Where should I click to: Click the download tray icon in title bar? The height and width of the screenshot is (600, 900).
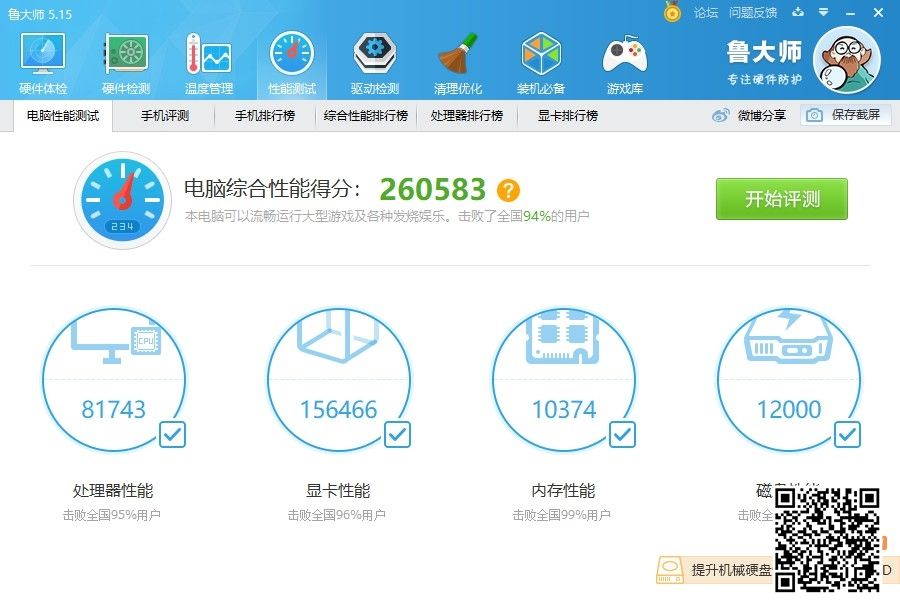point(797,12)
